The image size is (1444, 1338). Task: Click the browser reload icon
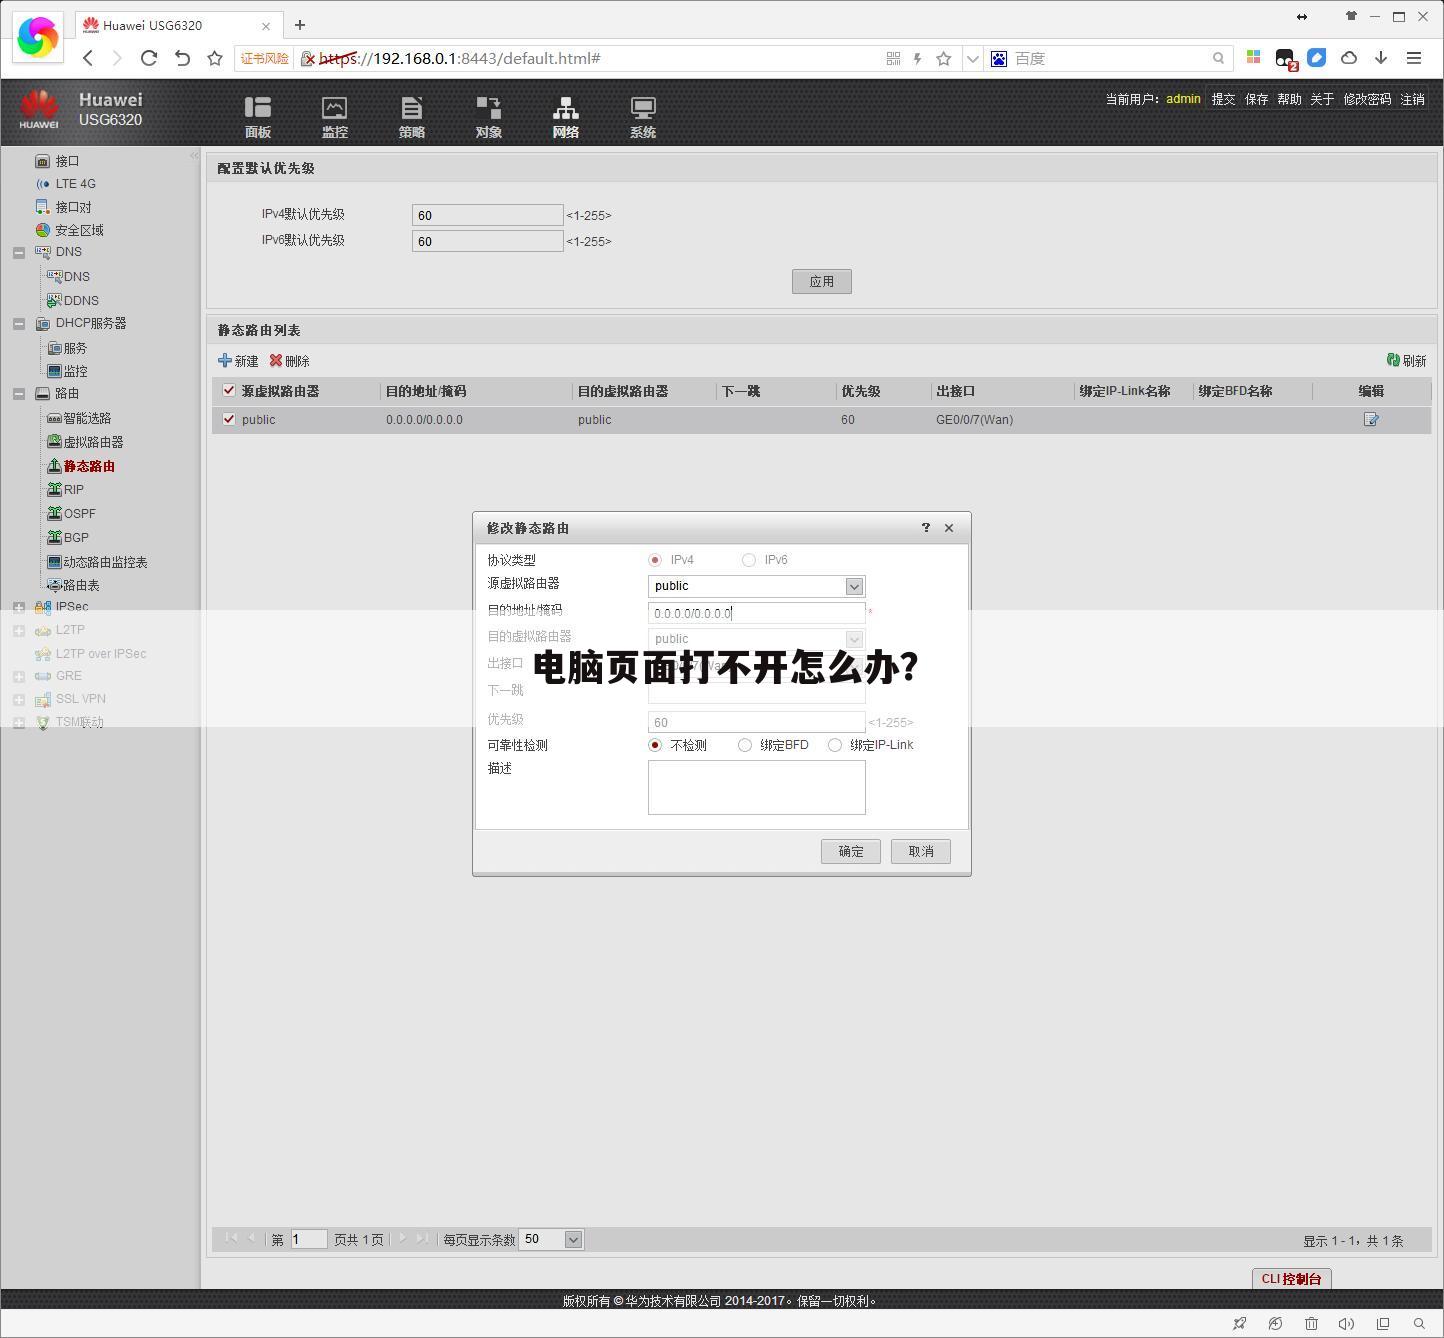click(149, 58)
